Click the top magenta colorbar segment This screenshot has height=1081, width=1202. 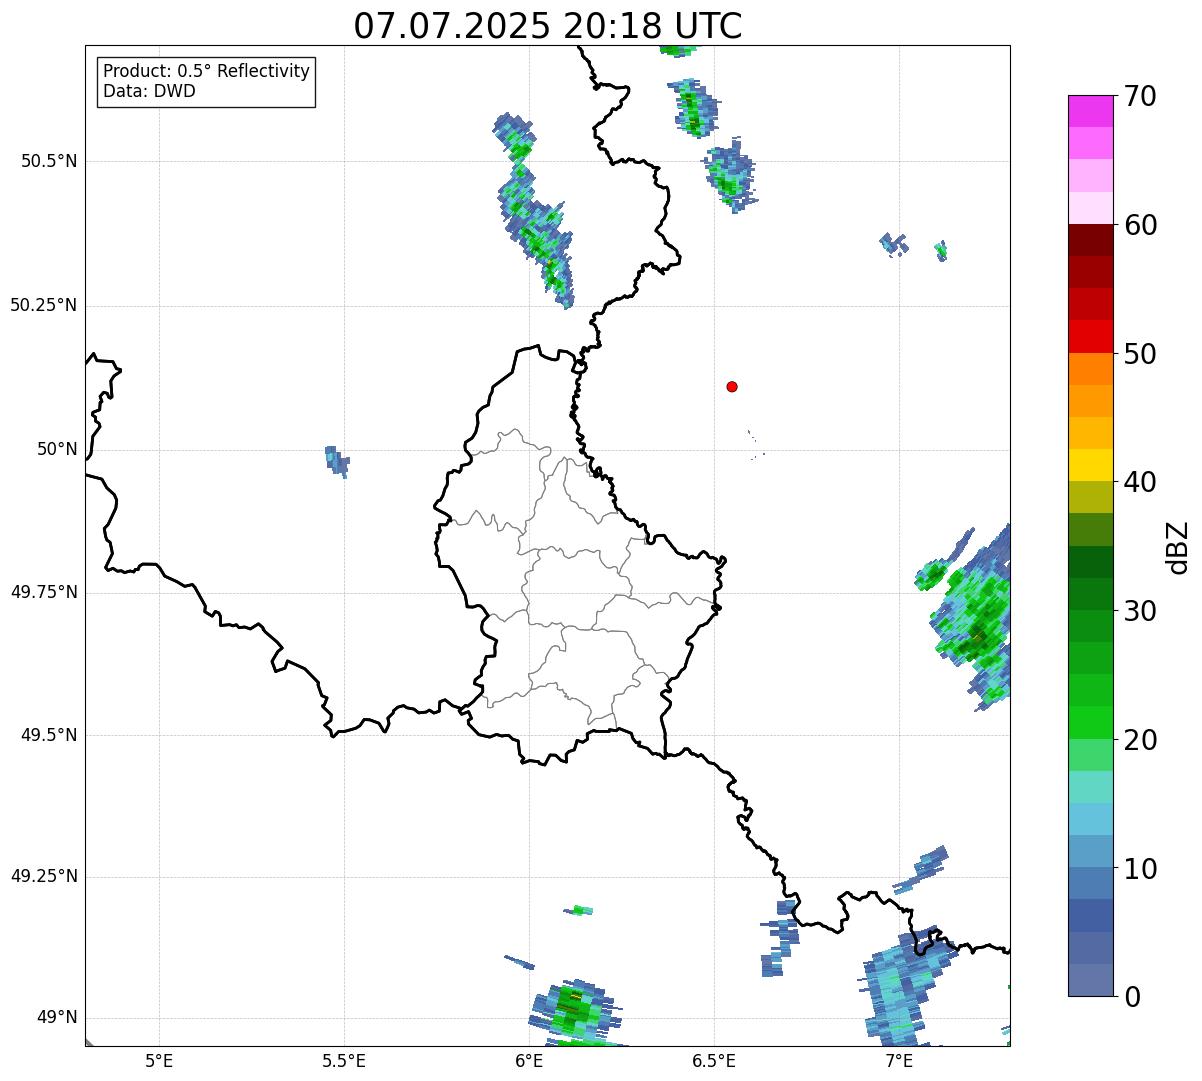click(x=1090, y=111)
